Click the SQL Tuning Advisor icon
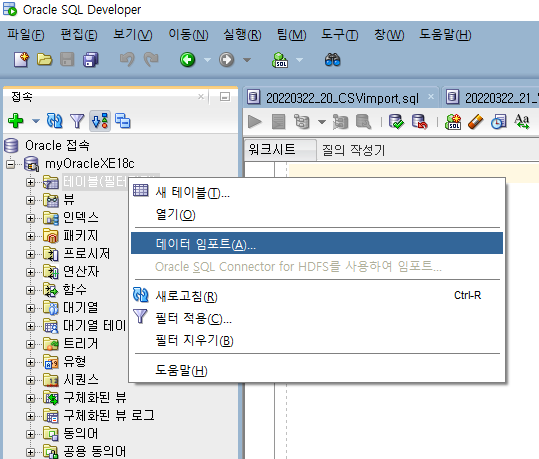The width and height of the screenshot is (539, 459). (x=363, y=122)
